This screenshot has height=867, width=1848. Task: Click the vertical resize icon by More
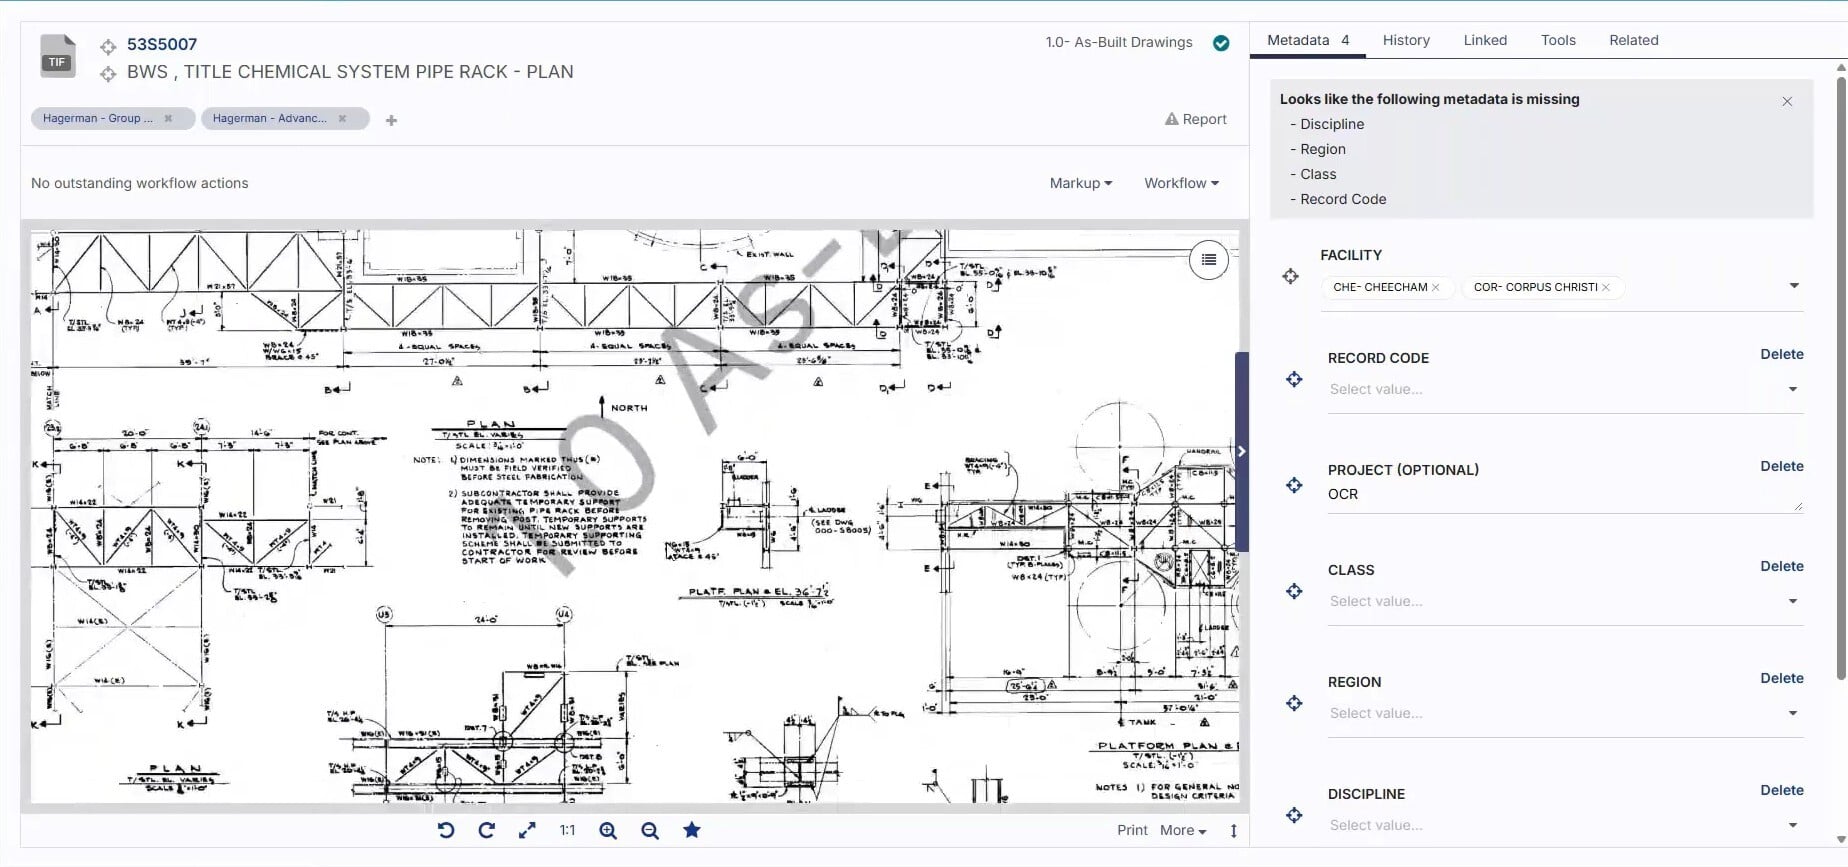1233,831
